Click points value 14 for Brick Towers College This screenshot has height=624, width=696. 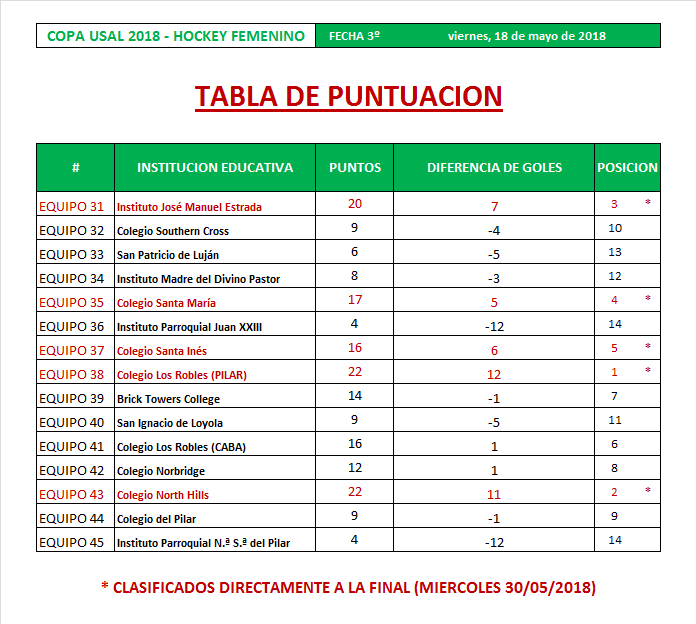click(x=355, y=395)
